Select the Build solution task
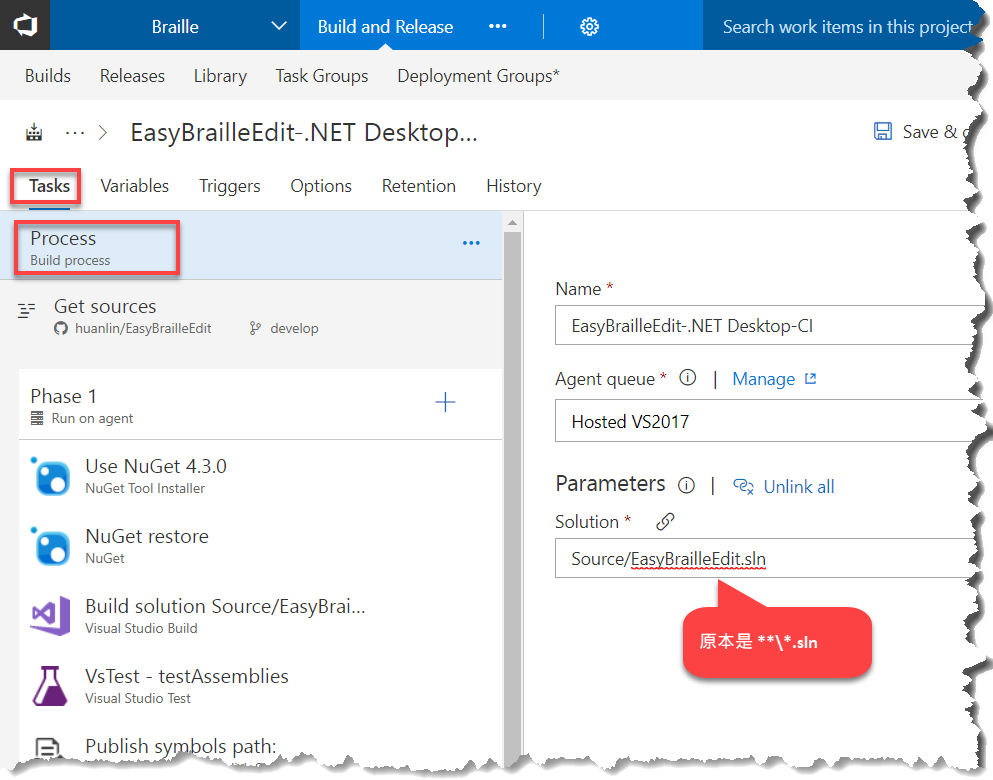The image size is (993, 780). point(260,615)
